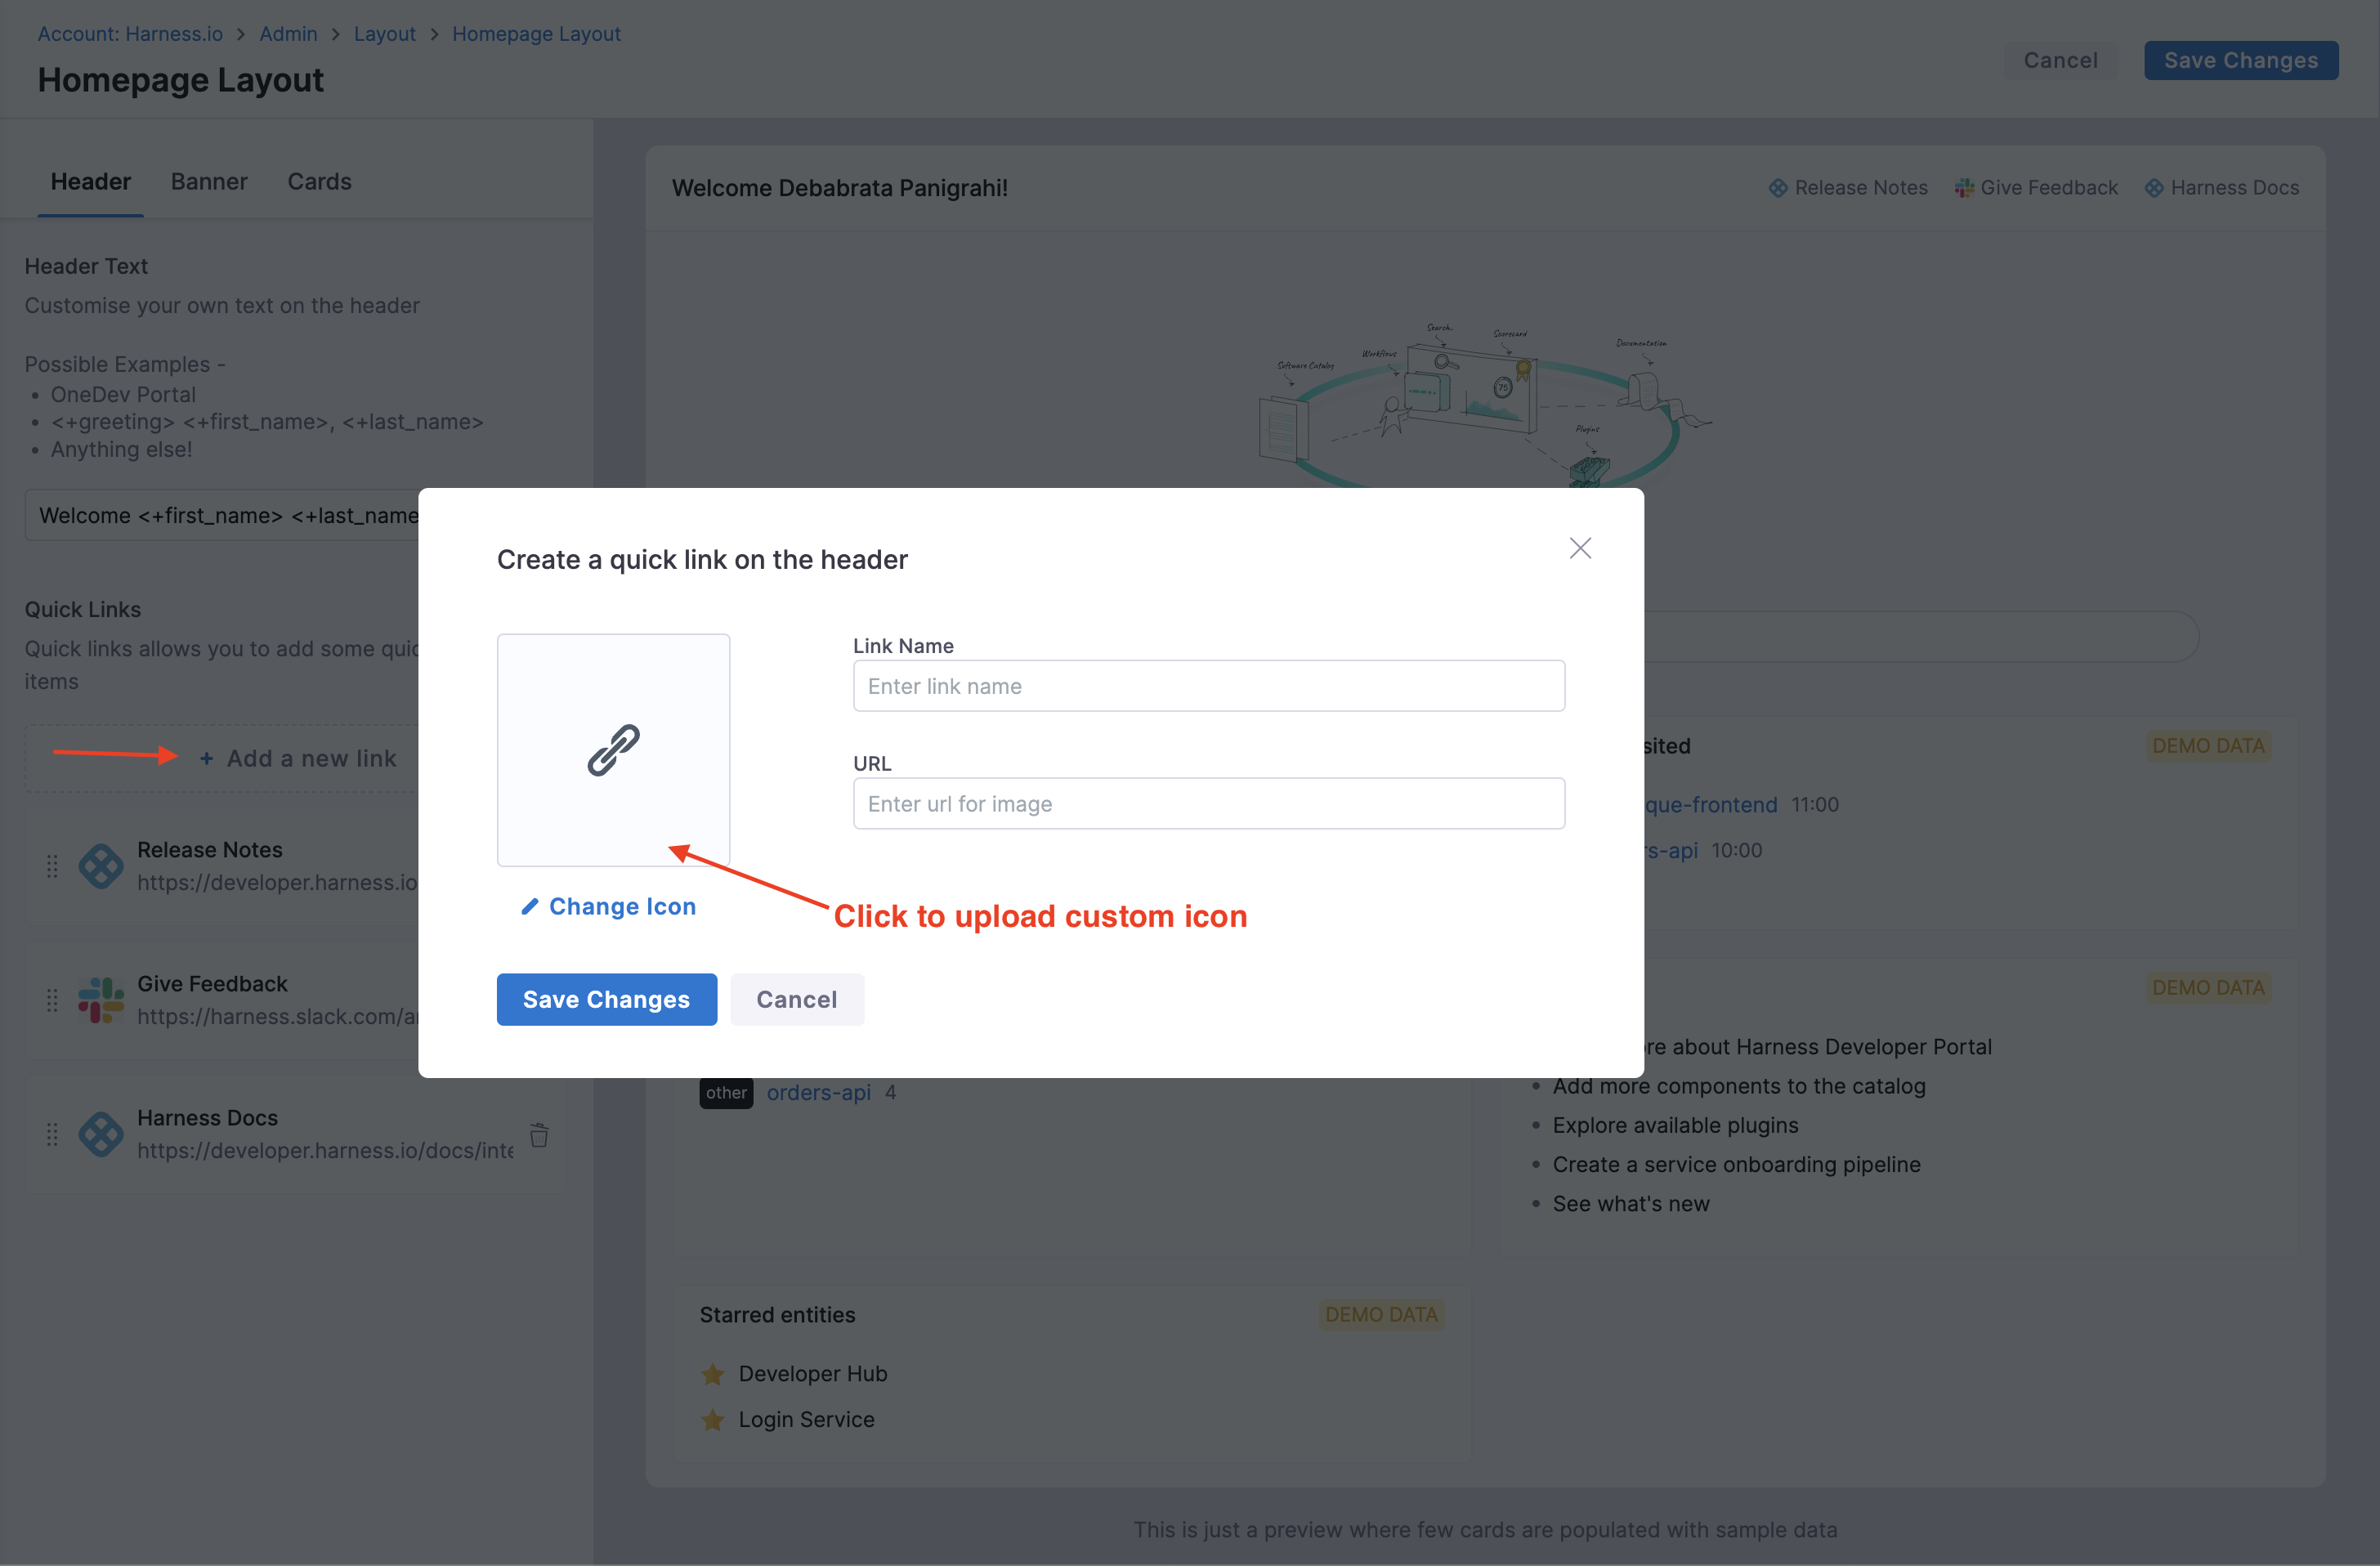2380x1566 pixels.
Task: Click the chain link icon placeholder
Action: [x=613, y=750]
